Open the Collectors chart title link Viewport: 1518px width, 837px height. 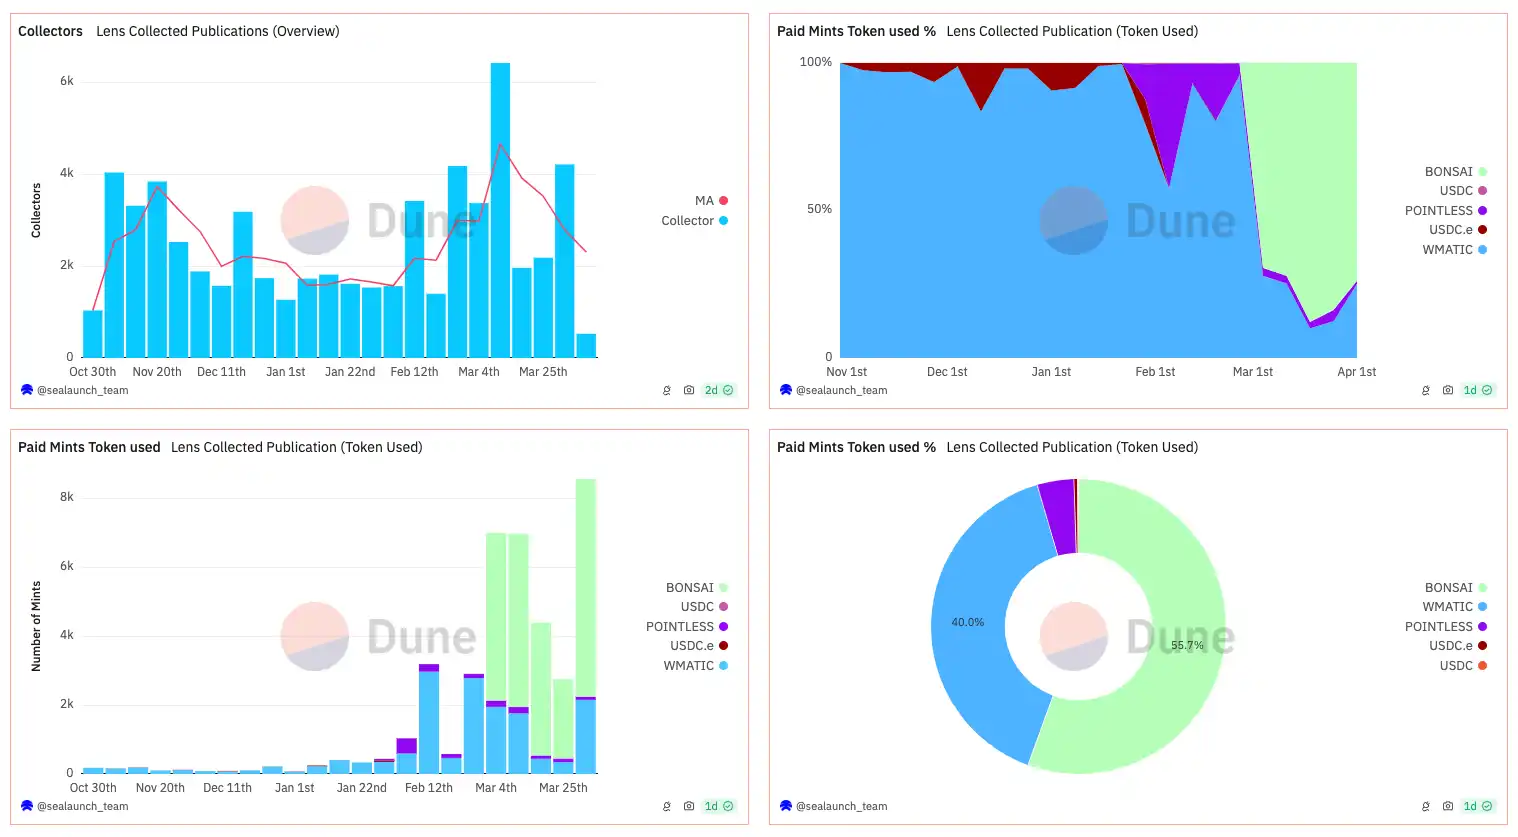pyautogui.click(x=50, y=31)
